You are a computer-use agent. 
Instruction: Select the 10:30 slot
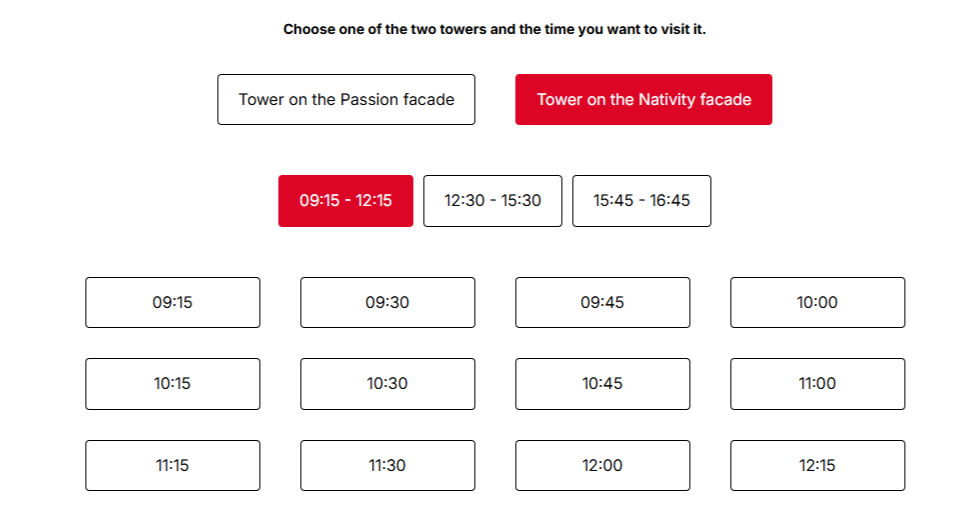point(387,384)
